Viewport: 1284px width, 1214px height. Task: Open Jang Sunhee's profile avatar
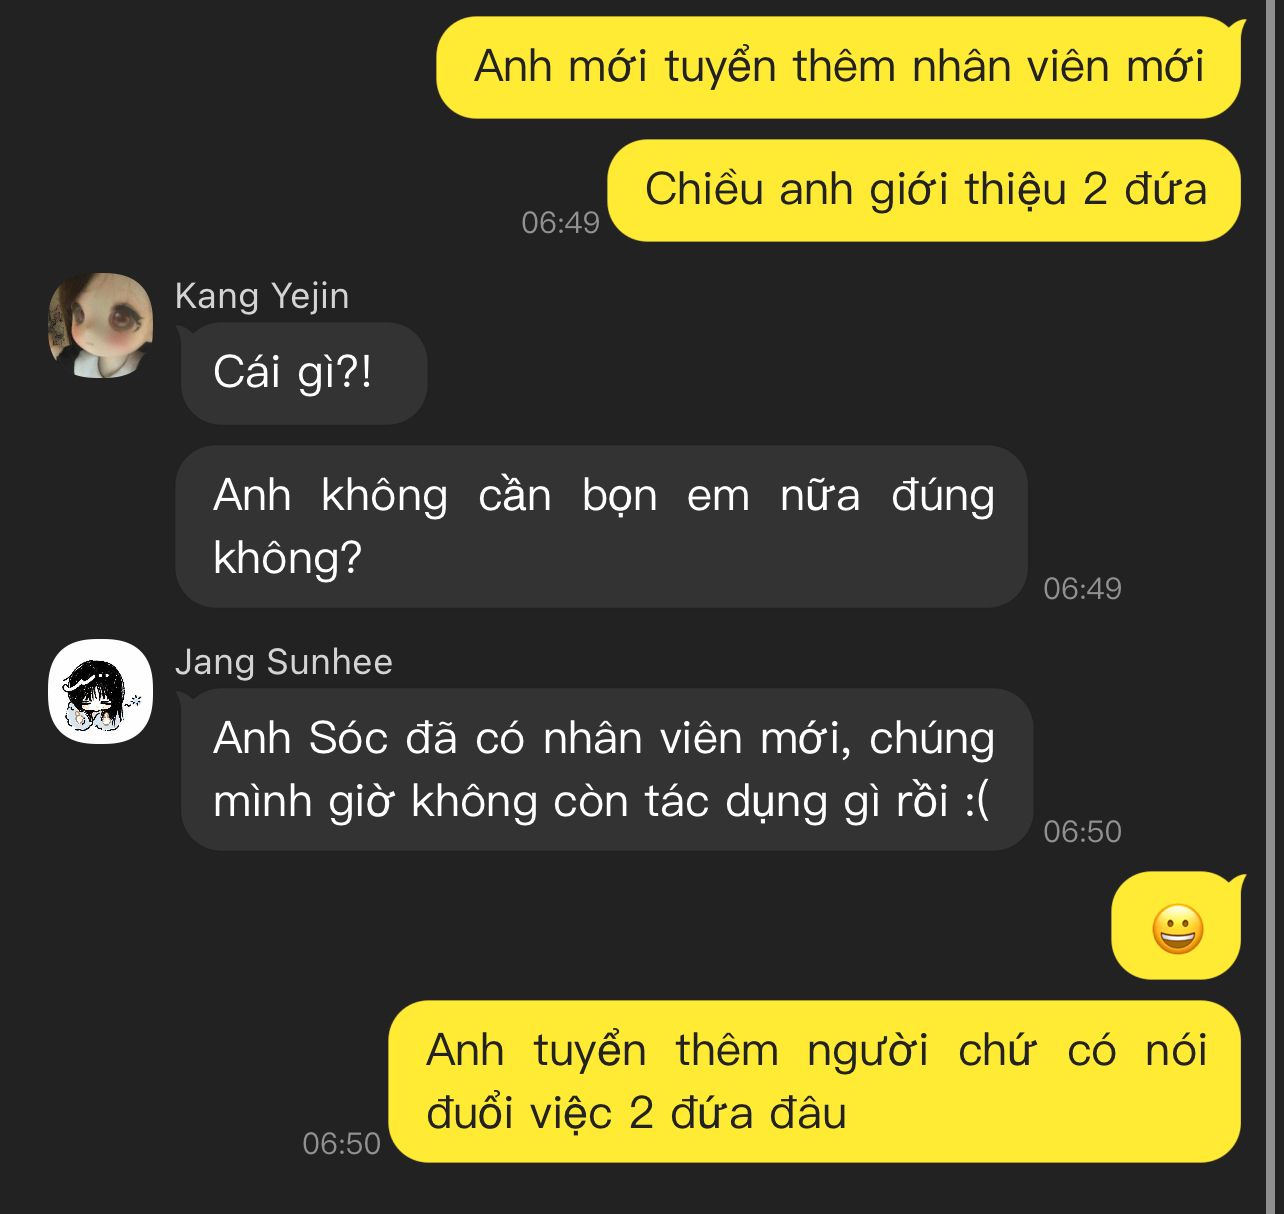point(100,691)
